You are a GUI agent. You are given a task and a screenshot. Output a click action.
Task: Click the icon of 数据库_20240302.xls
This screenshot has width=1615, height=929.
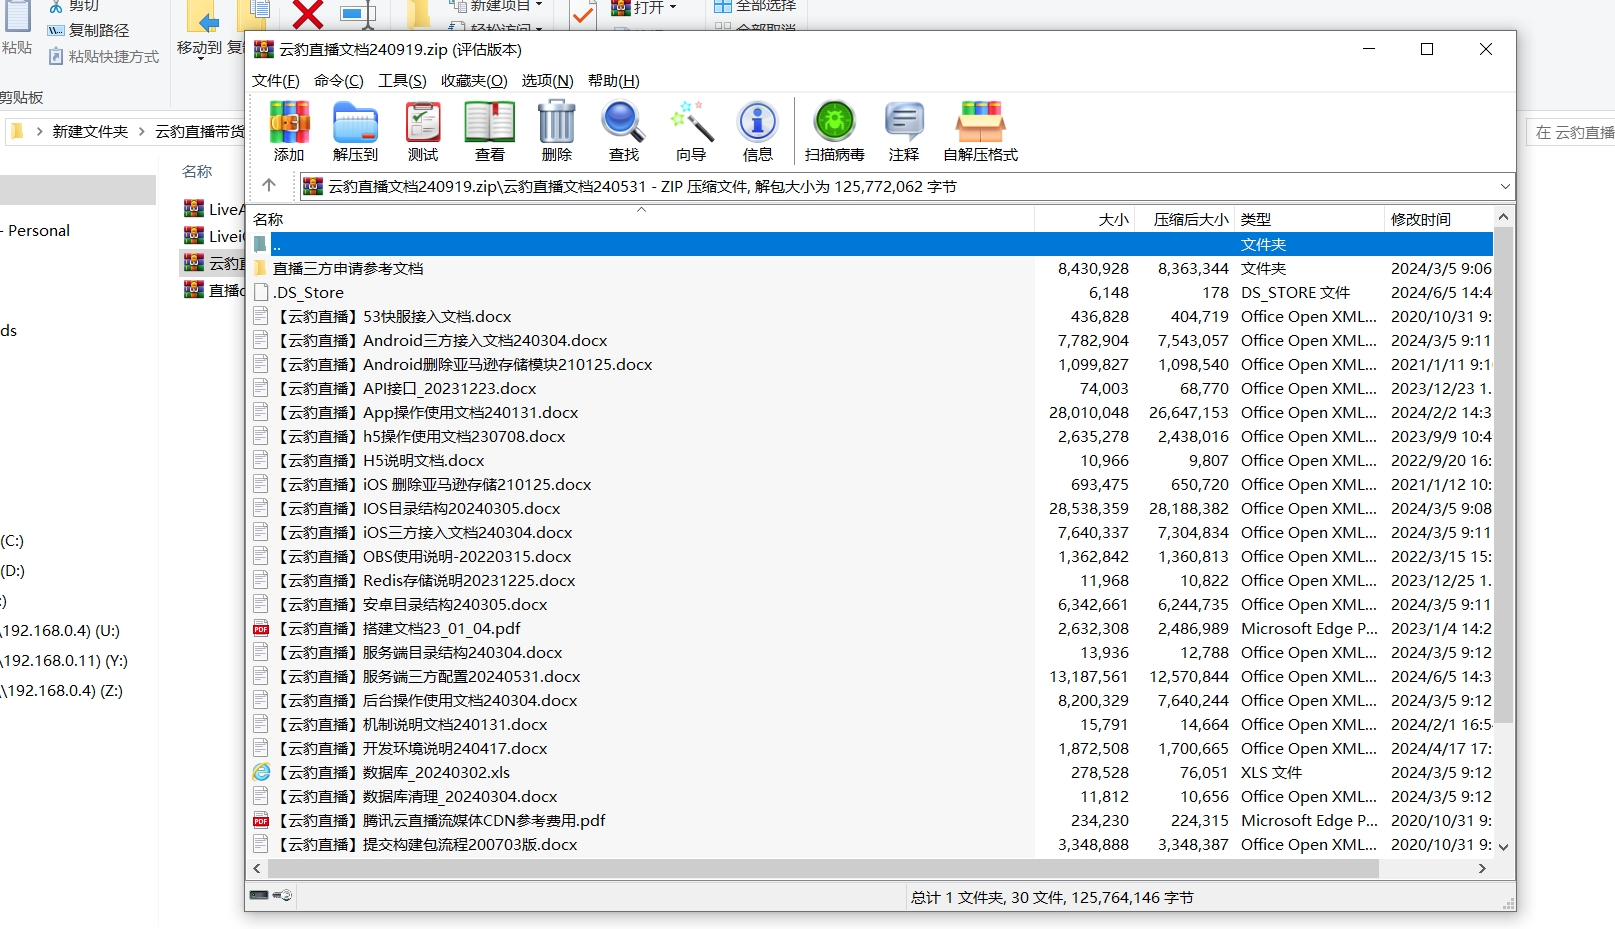[261, 772]
